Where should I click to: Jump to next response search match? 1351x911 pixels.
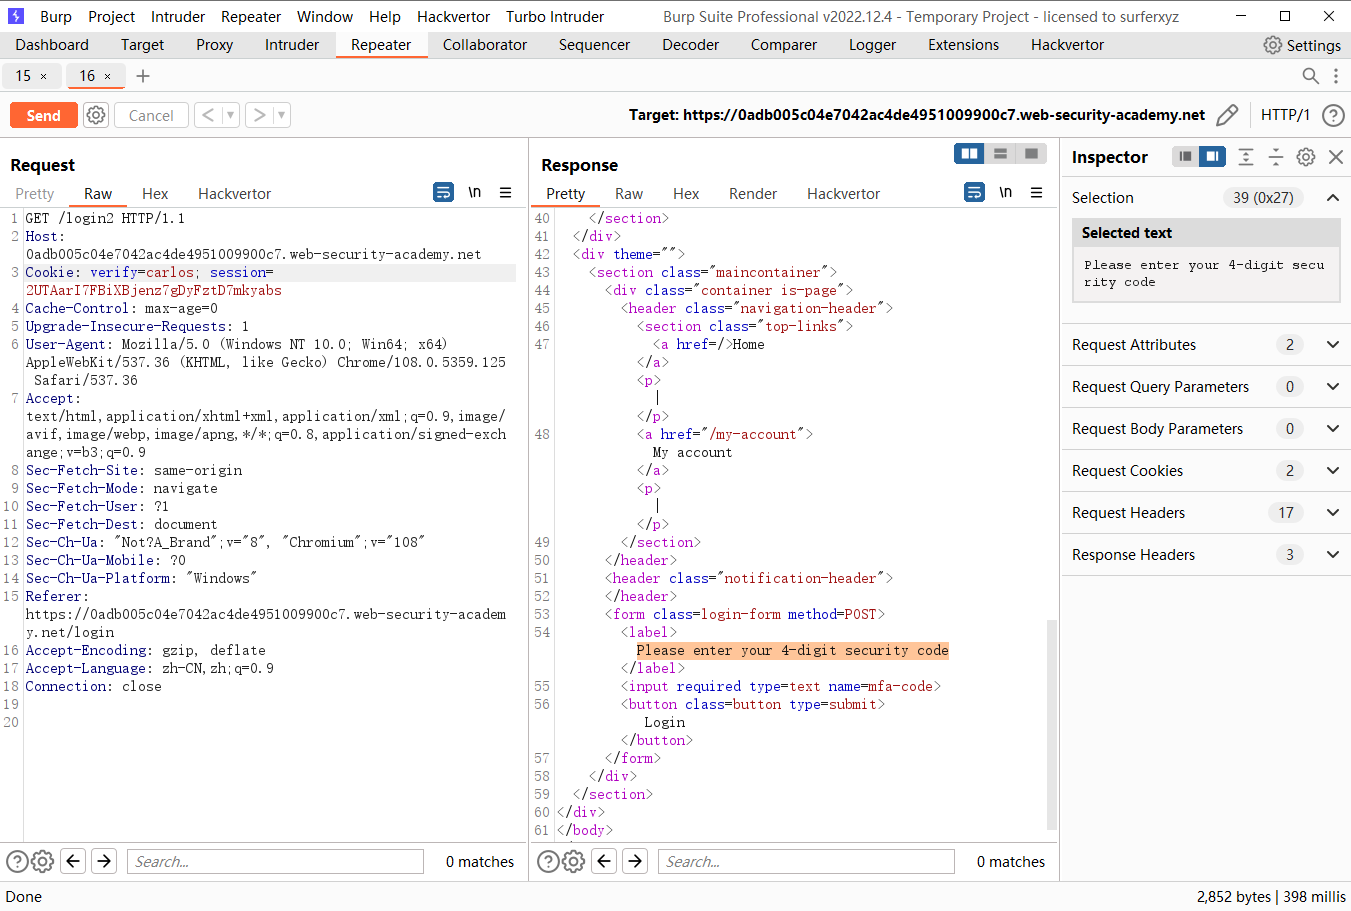point(635,861)
